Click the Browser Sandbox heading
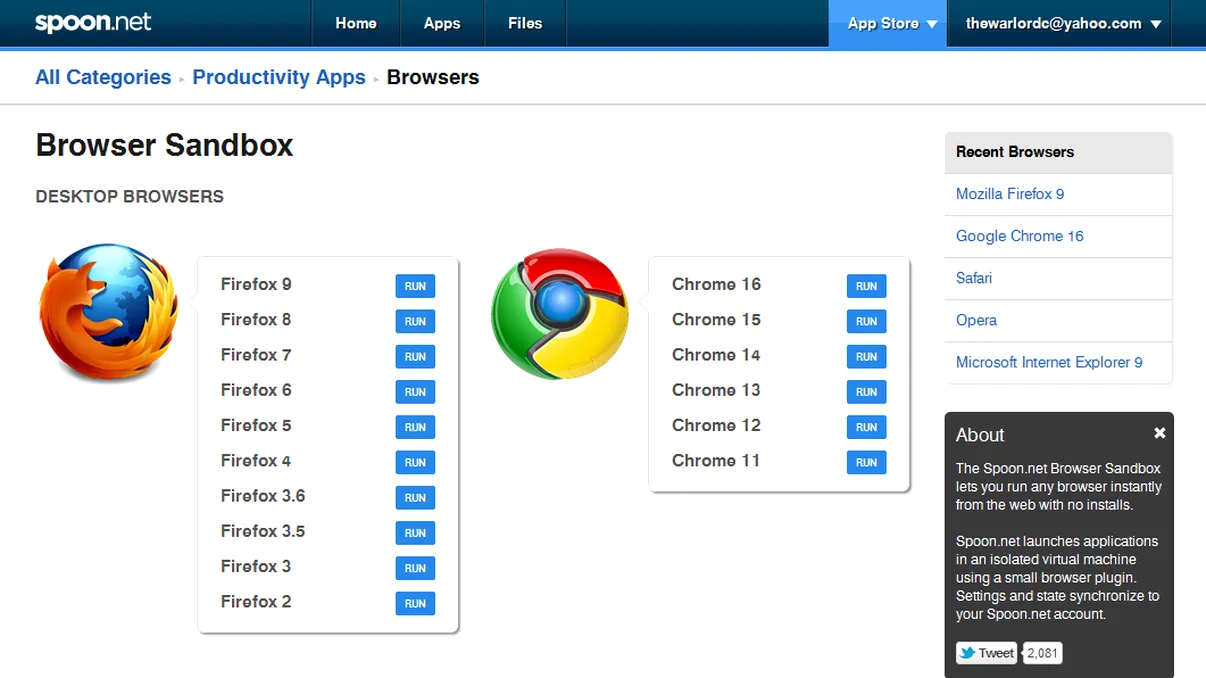 pyautogui.click(x=164, y=145)
